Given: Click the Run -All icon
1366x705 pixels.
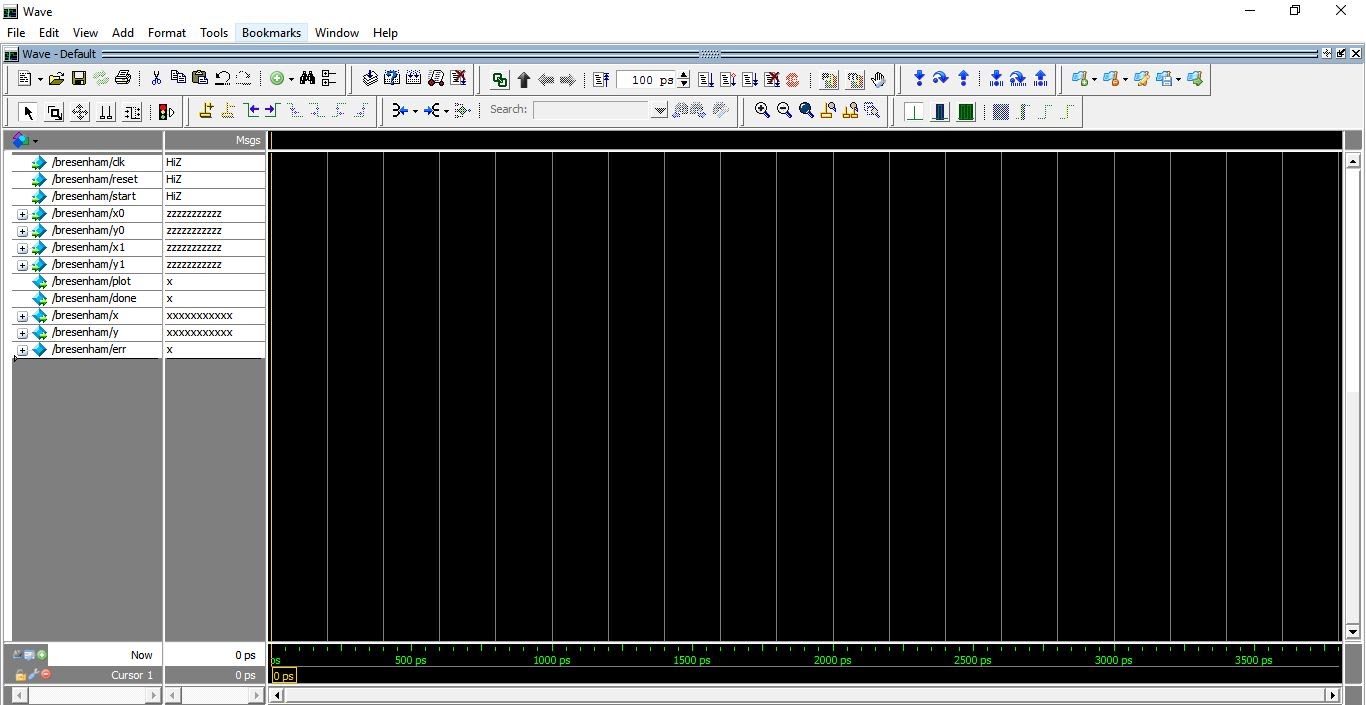Looking at the screenshot, I should (x=749, y=80).
